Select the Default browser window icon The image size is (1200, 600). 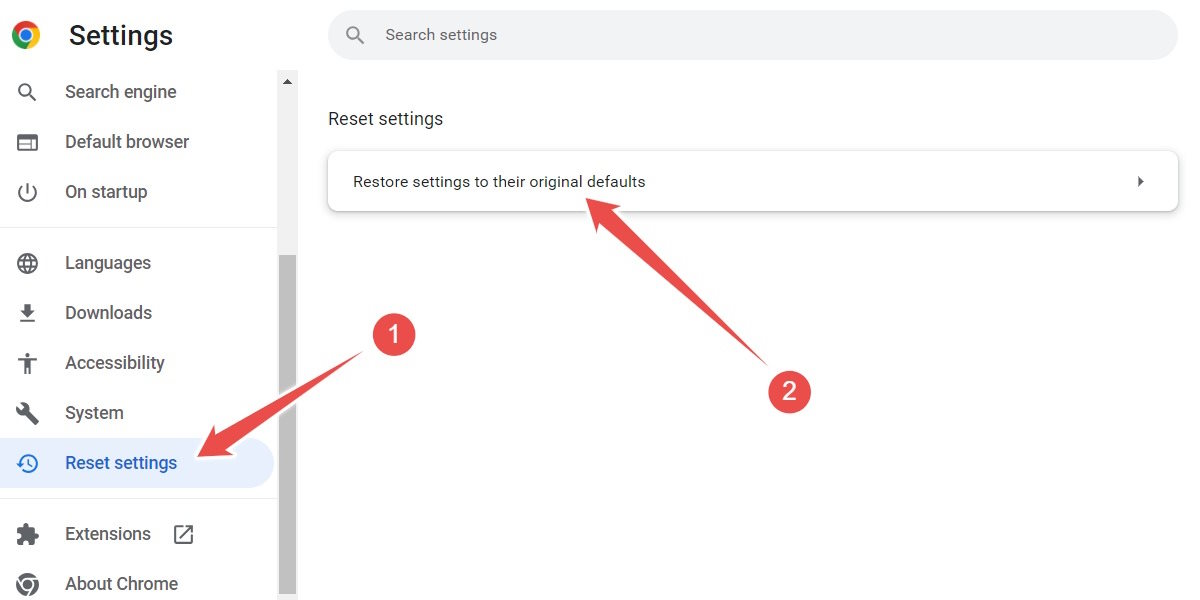click(x=26, y=141)
